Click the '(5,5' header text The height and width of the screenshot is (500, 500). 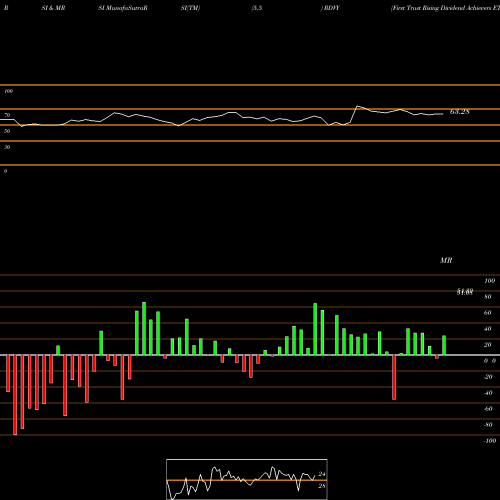[x=257, y=8]
